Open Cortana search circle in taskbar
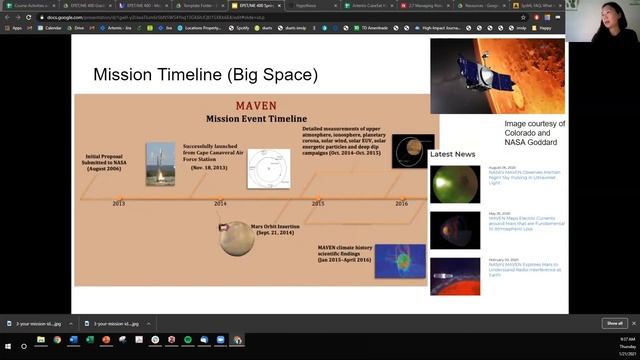640x360 pixels. click(x=24, y=346)
